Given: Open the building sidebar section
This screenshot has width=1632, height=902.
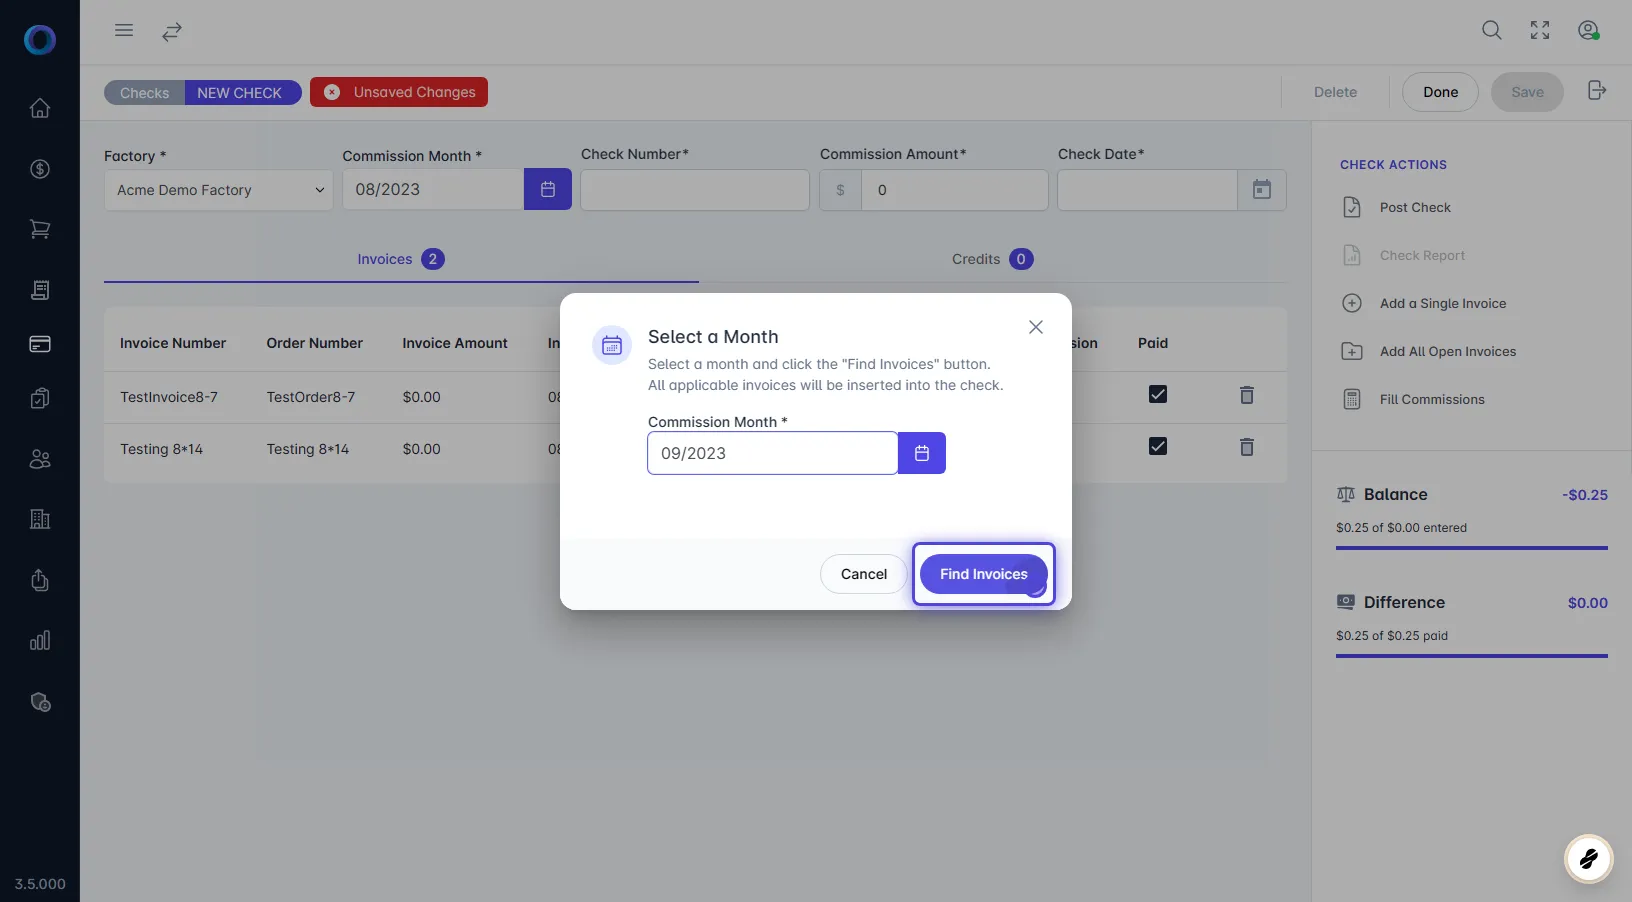Looking at the screenshot, I should [40, 519].
